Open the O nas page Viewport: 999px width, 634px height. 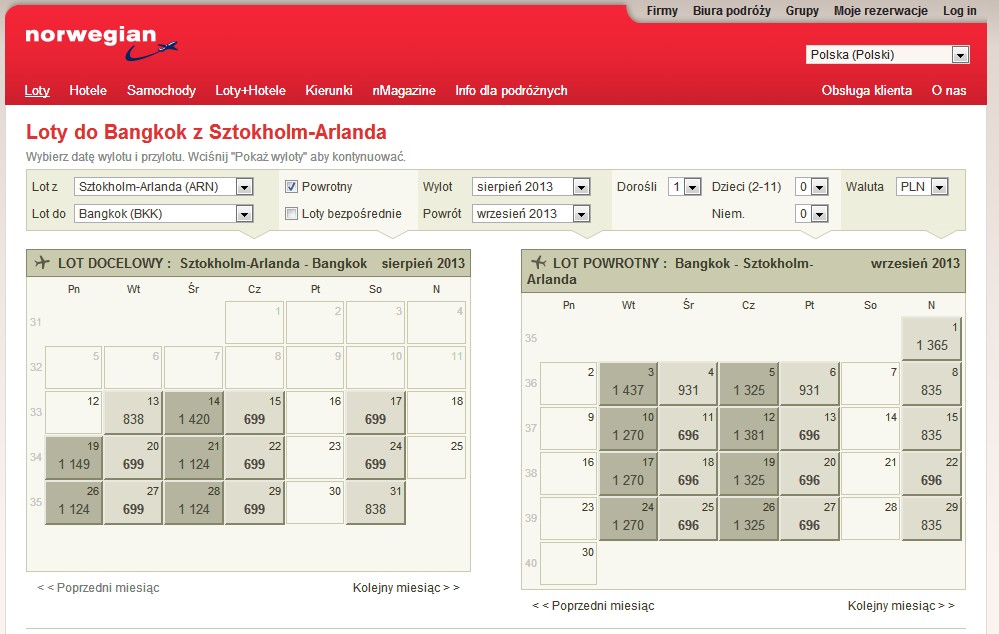[x=949, y=90]
